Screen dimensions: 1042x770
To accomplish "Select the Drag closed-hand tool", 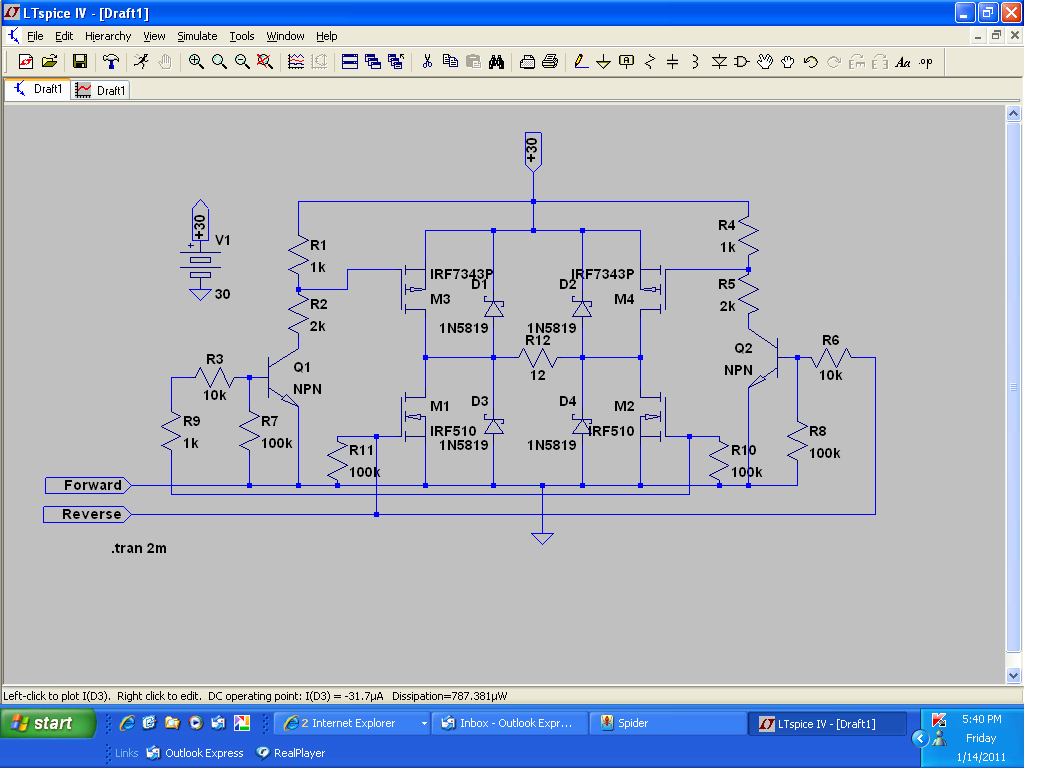I will click(x=787, y=62).
